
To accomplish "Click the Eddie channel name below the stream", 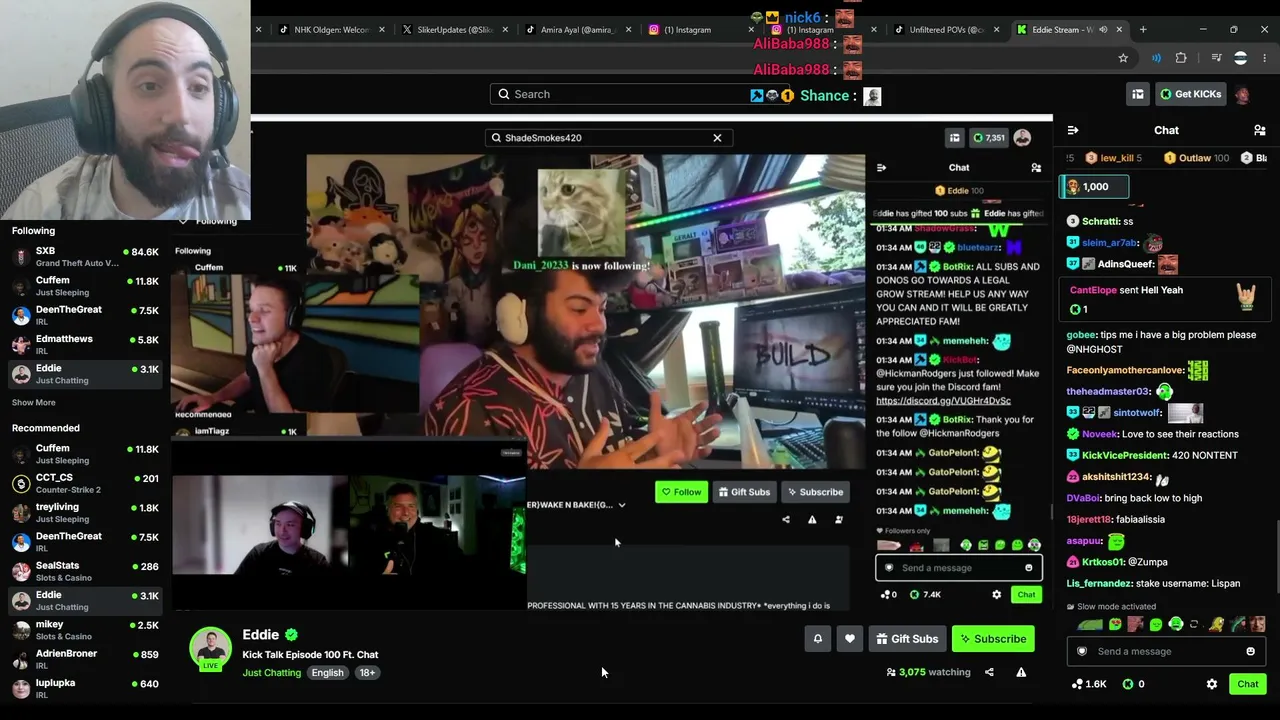I will click(x=260, y=634).
